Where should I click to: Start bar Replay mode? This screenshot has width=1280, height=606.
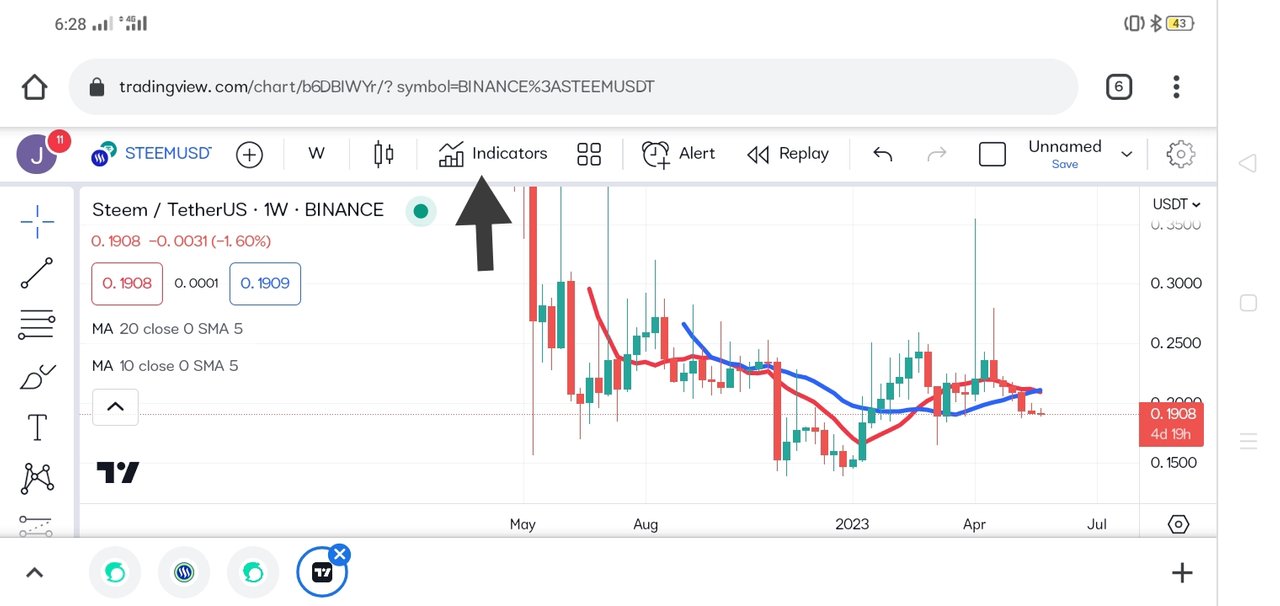point(788,154)
